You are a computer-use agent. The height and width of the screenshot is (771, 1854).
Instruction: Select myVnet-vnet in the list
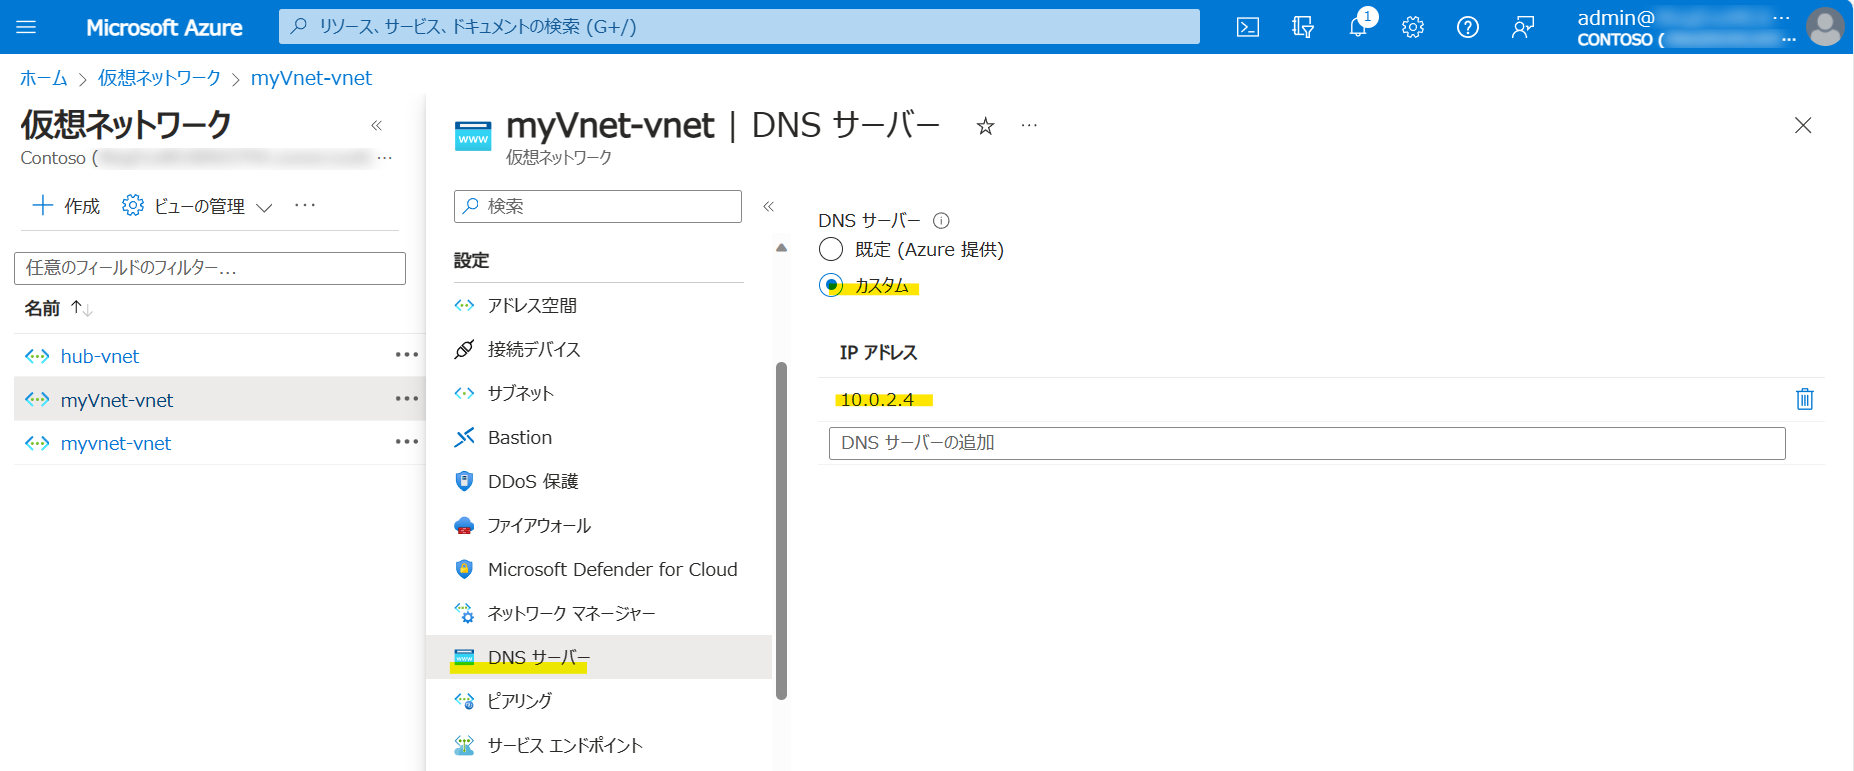[x=117, y=400]
